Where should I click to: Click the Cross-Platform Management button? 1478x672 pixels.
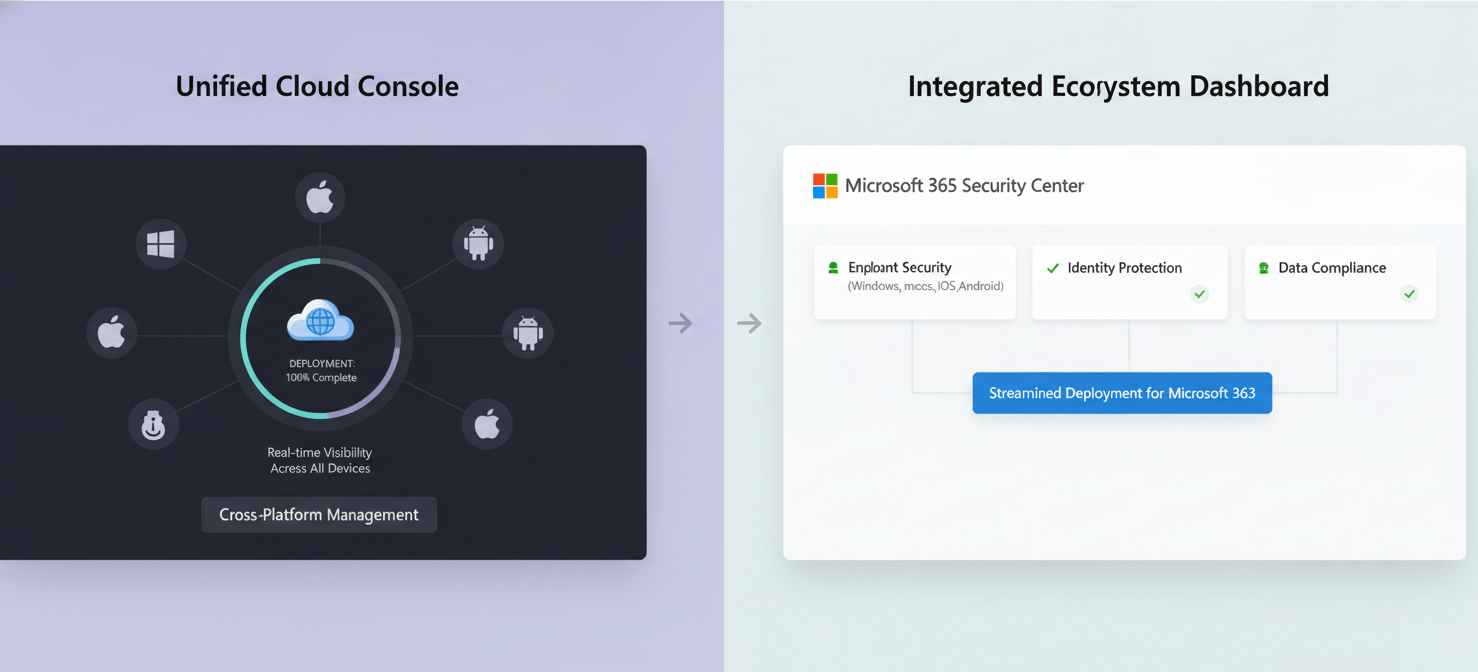coord(319,515)
